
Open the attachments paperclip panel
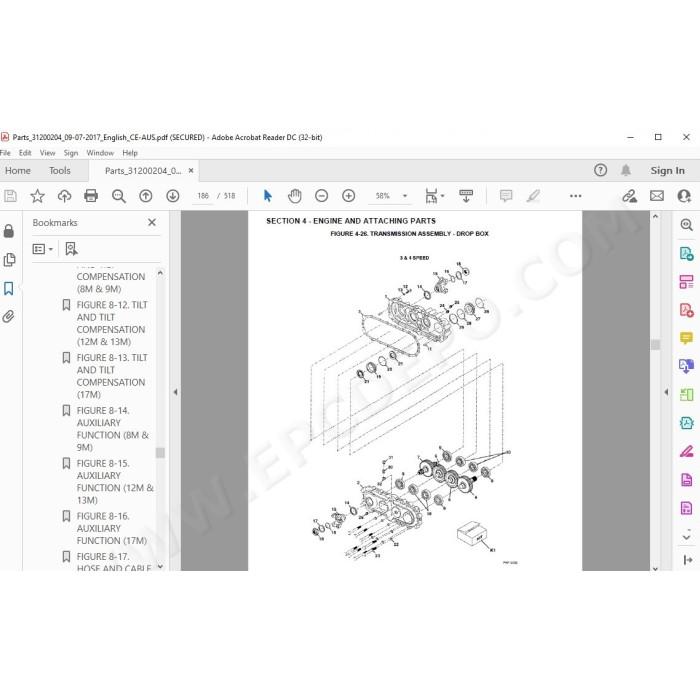tap(9, 317)
